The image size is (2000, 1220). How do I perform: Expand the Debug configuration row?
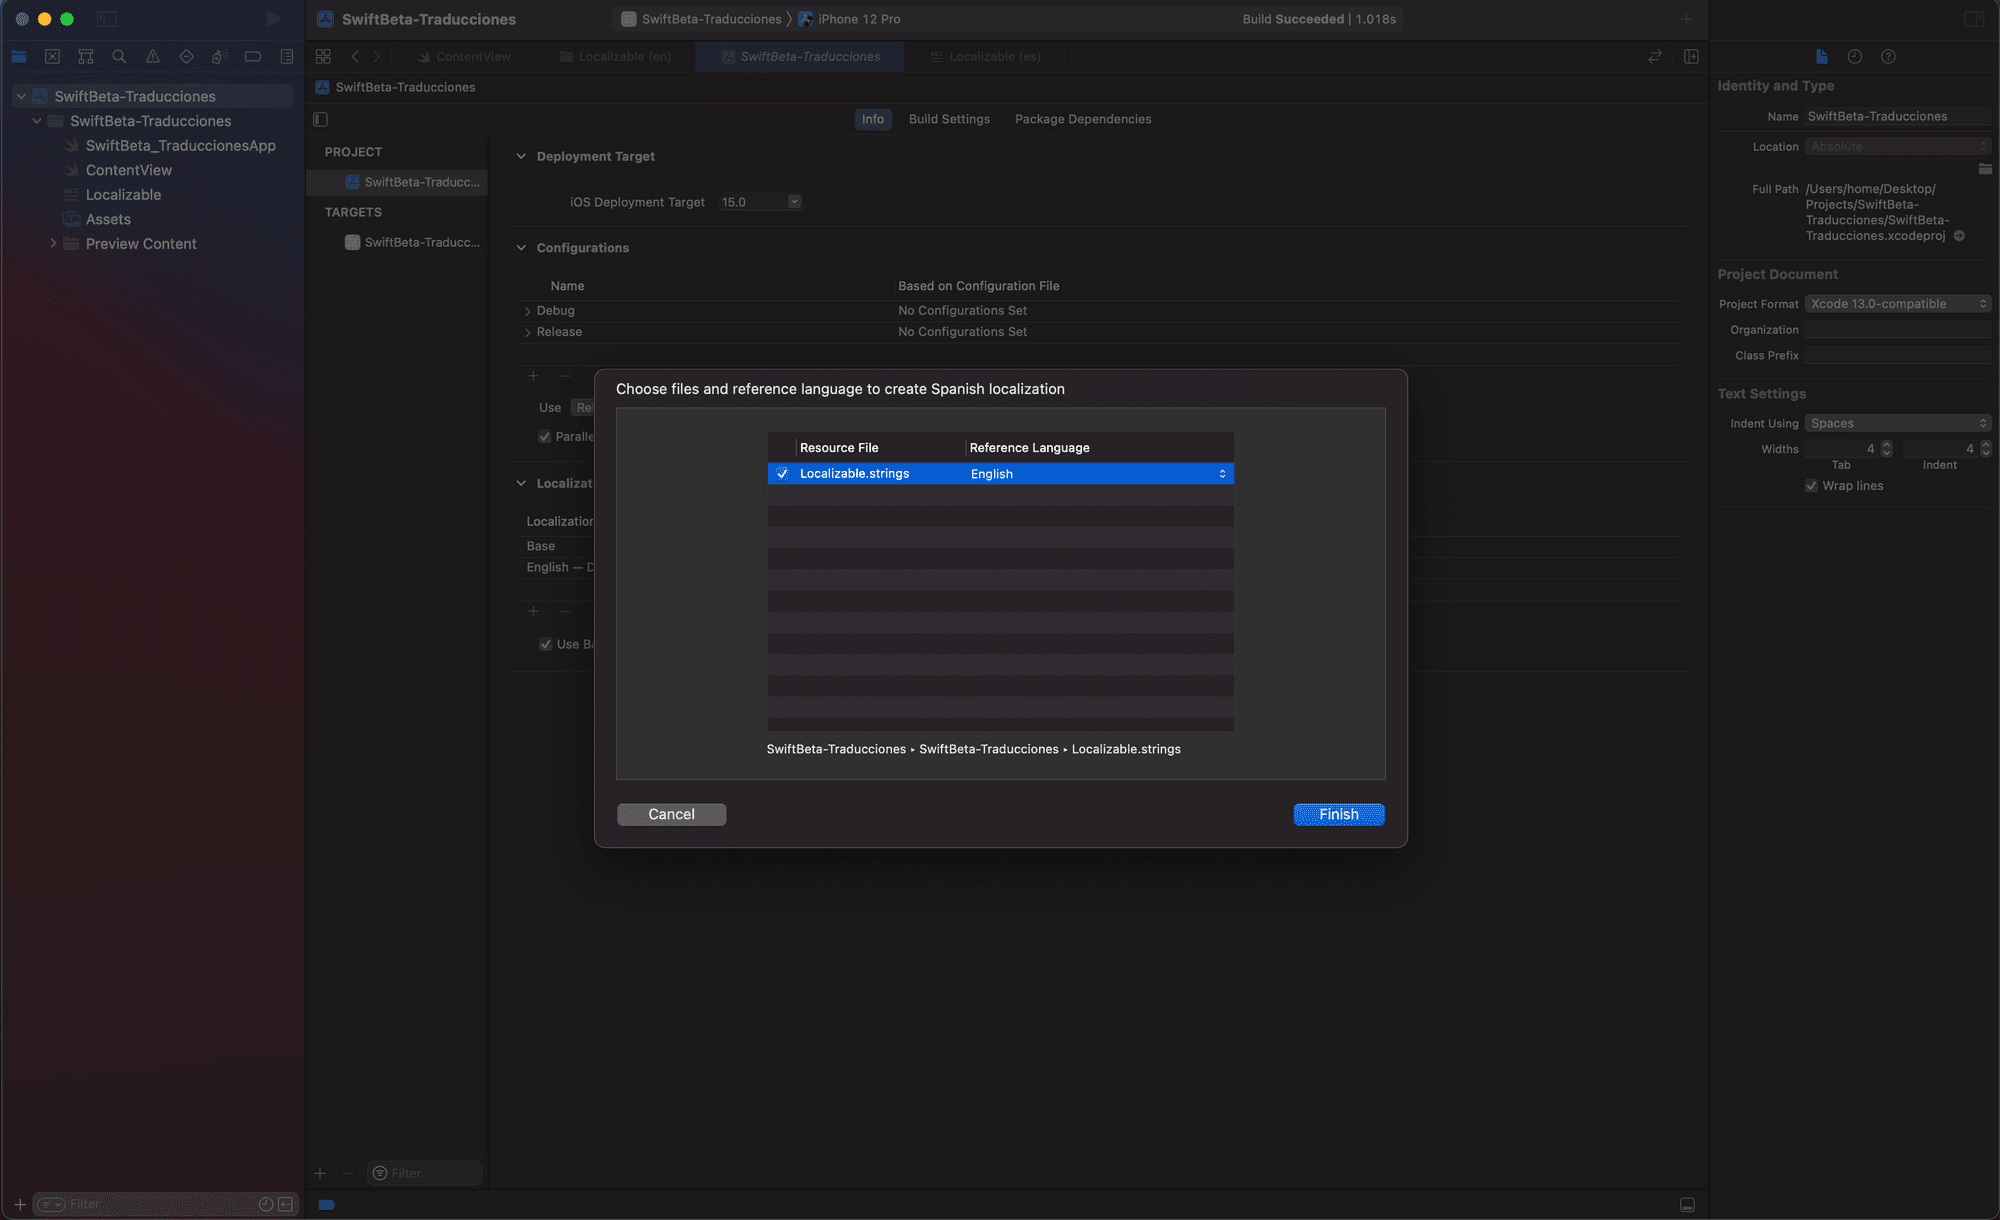528,311
